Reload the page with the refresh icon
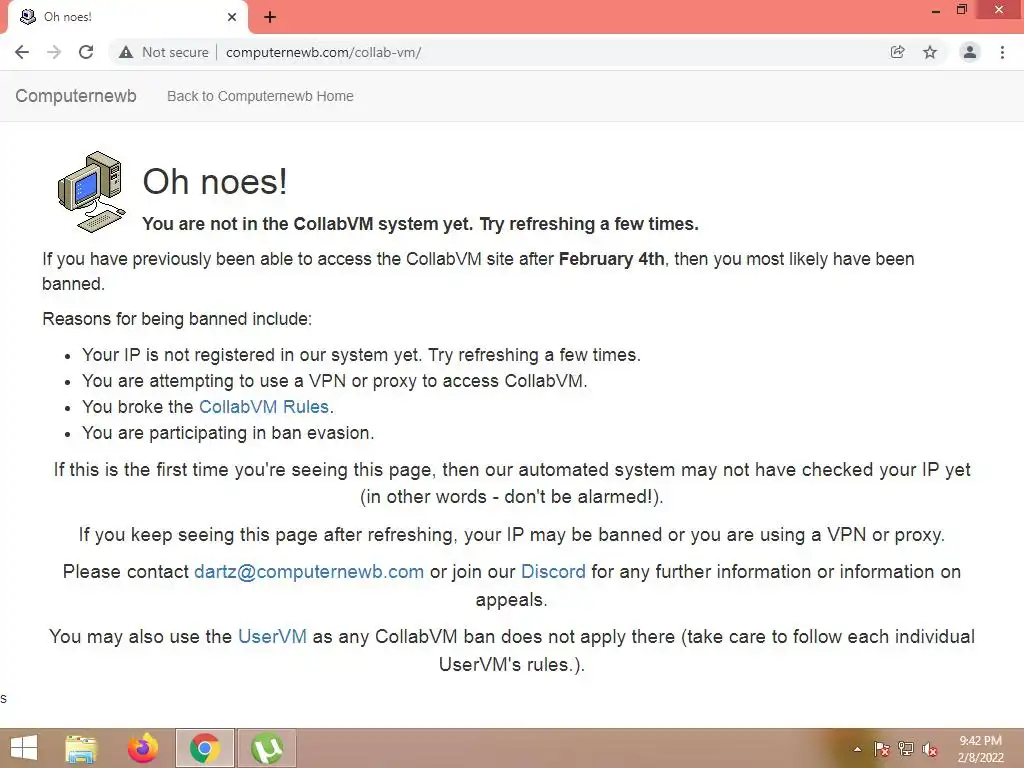The width and height of the screenshot is (1024, 768). tap(86, 52)
